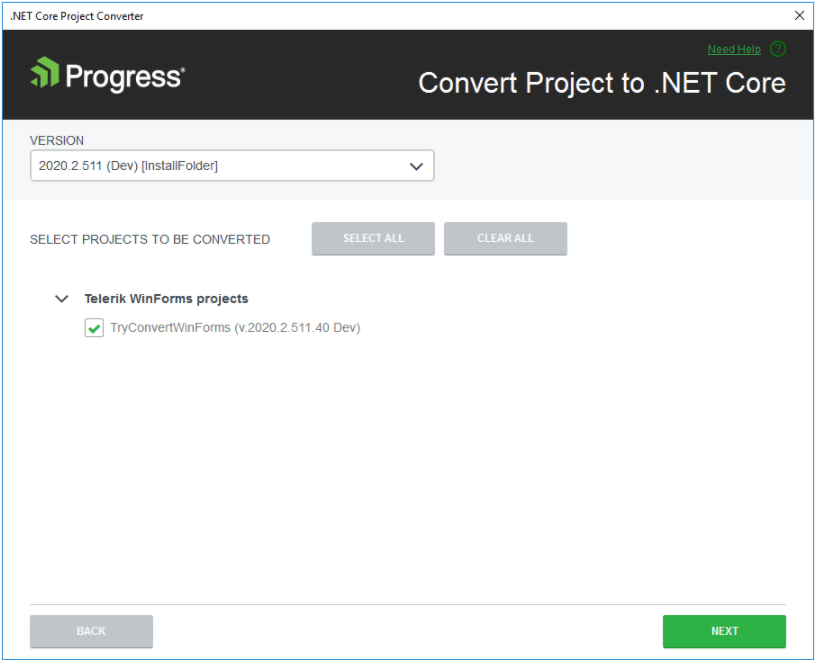The width and height of the screenshot is (816, 662).
Task: Click the Progress logo
Action: (108, 74)
